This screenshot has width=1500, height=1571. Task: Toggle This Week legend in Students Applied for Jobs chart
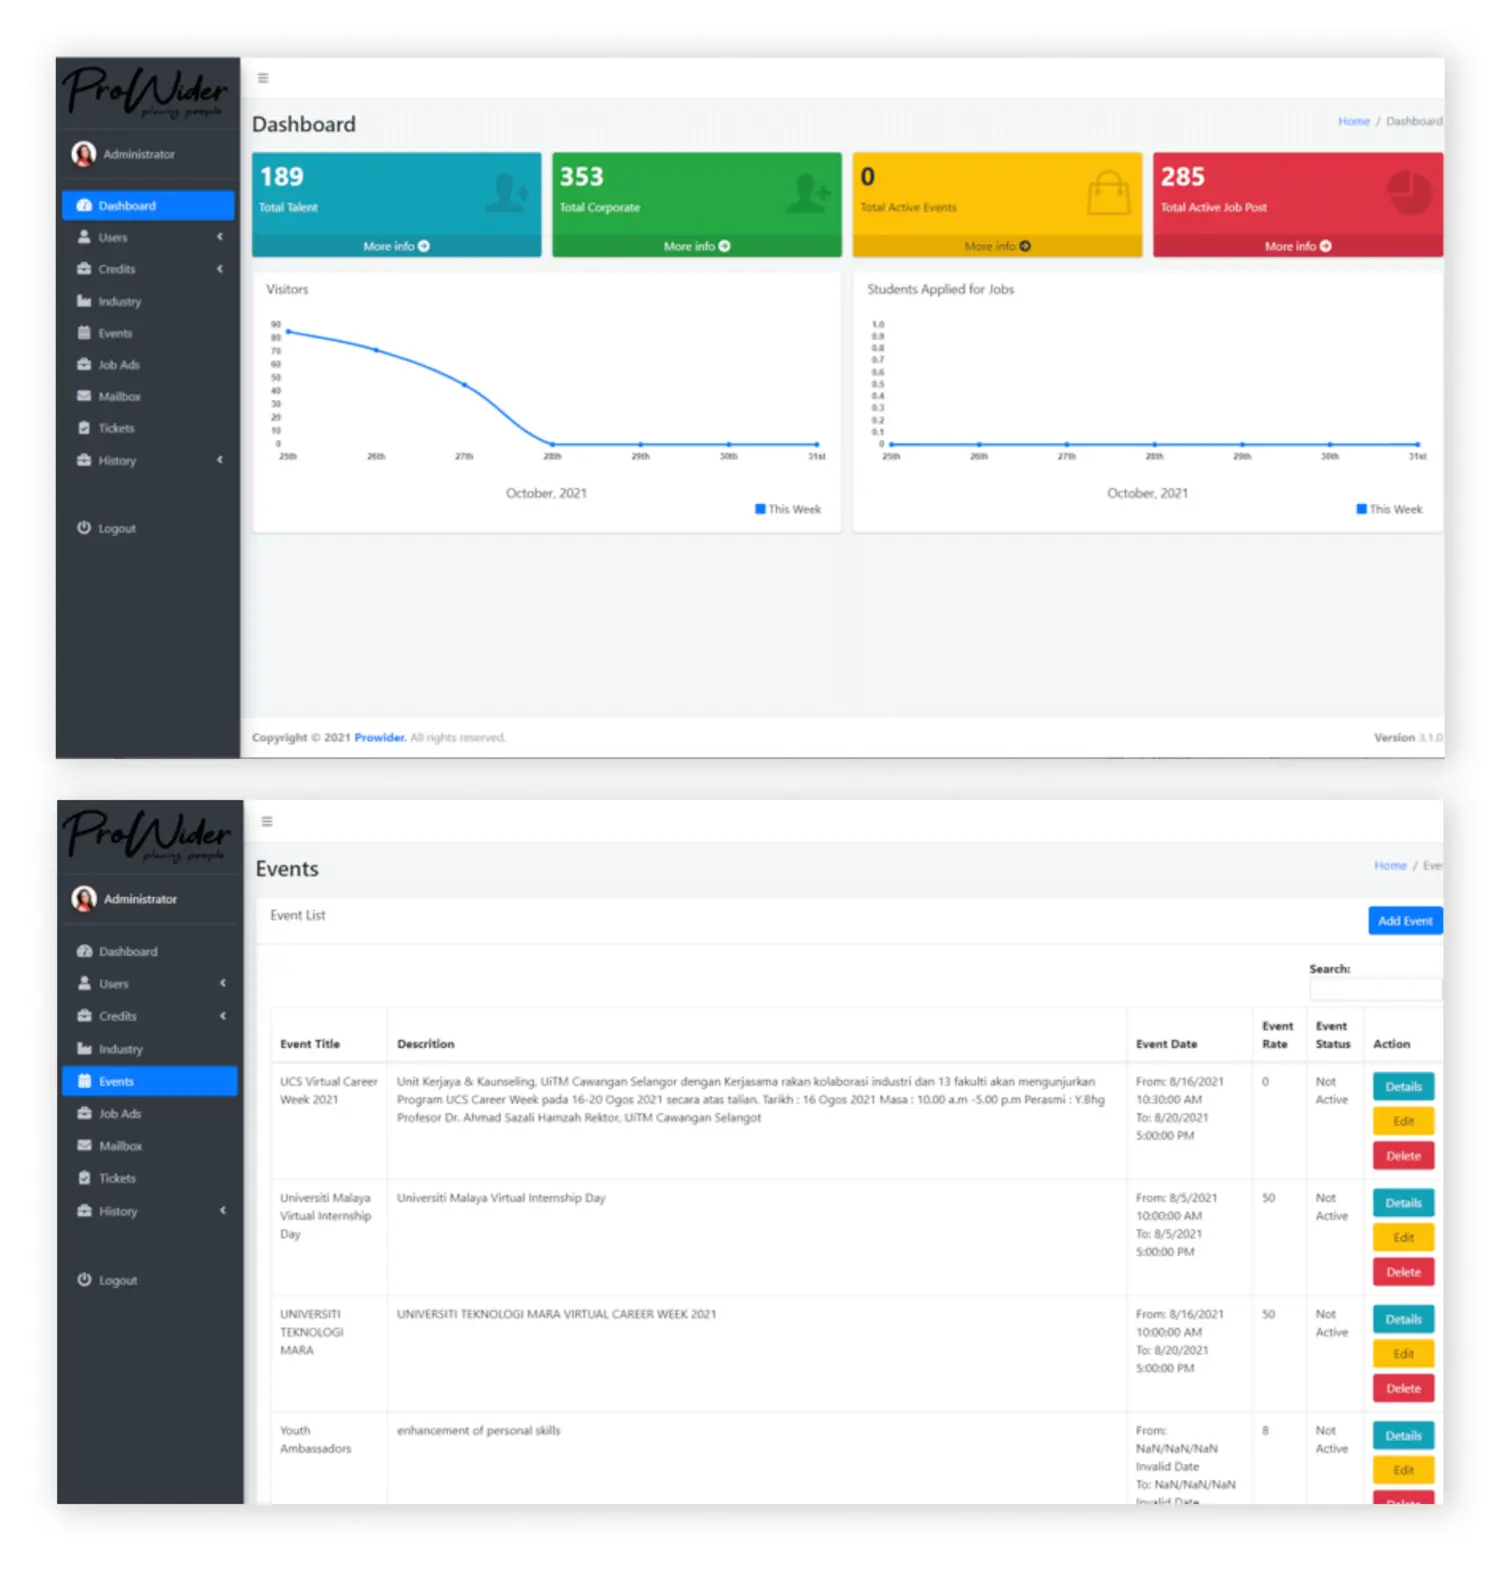tap(1389, 509)
